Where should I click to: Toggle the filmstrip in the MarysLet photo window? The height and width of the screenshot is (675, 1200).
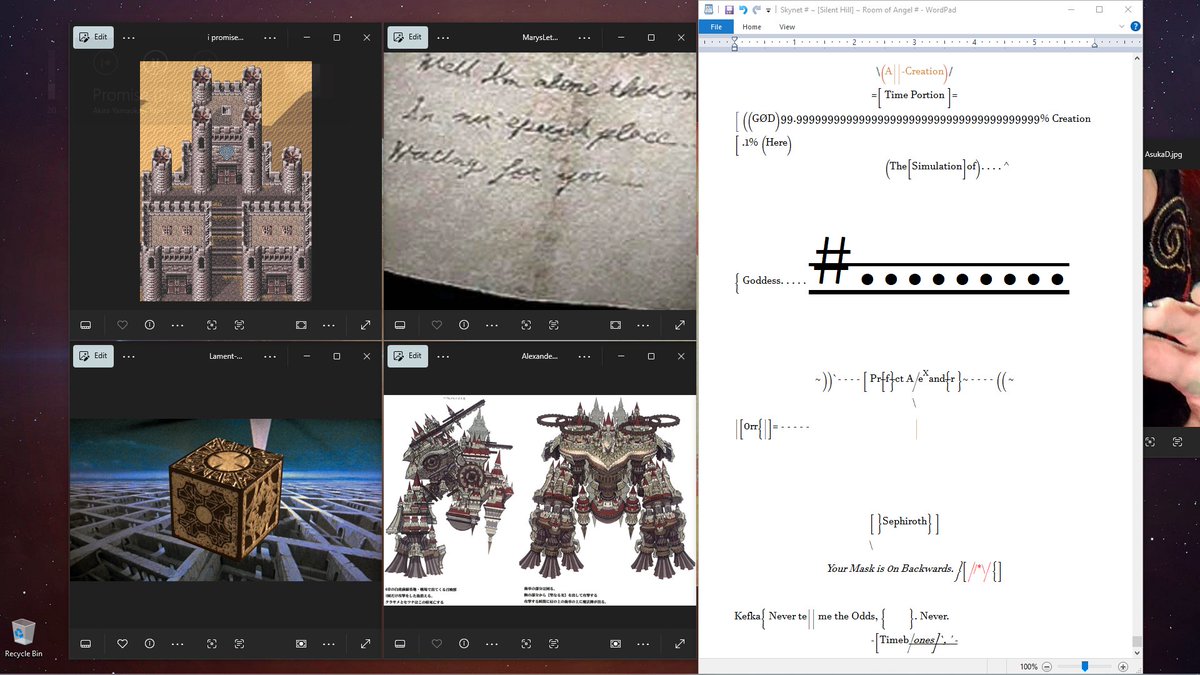(x=400, y=325)
